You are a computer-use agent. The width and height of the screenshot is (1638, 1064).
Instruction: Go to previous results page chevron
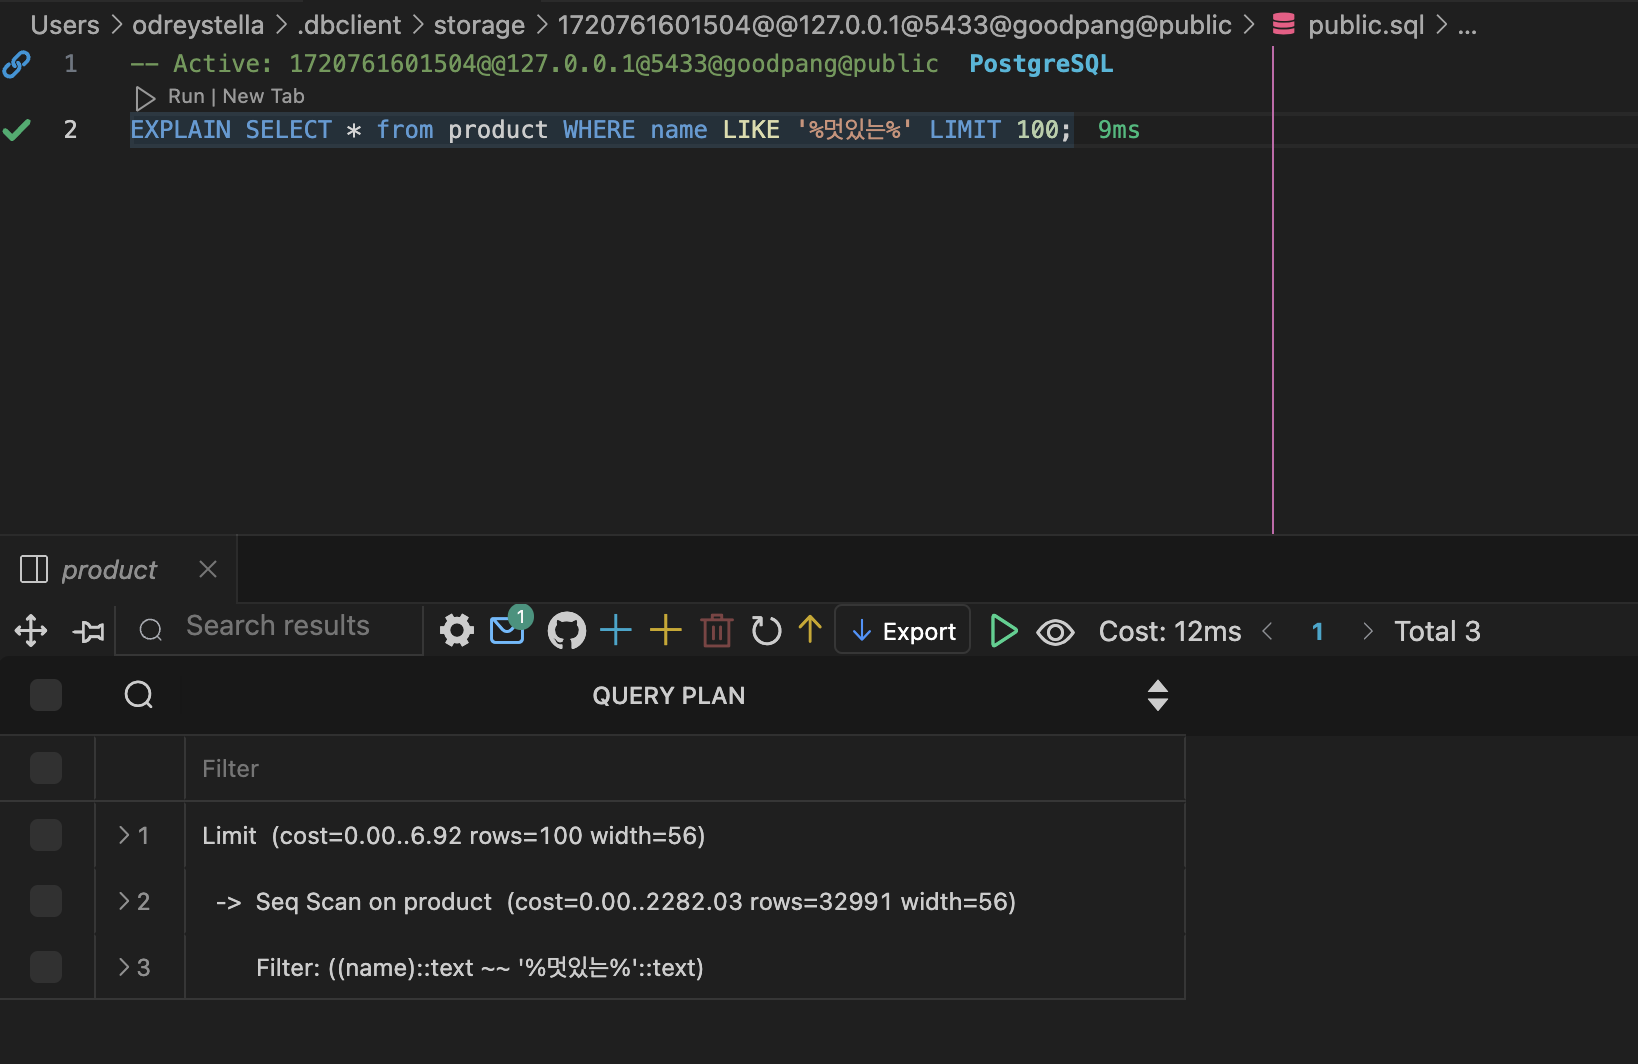point(1267,631)
